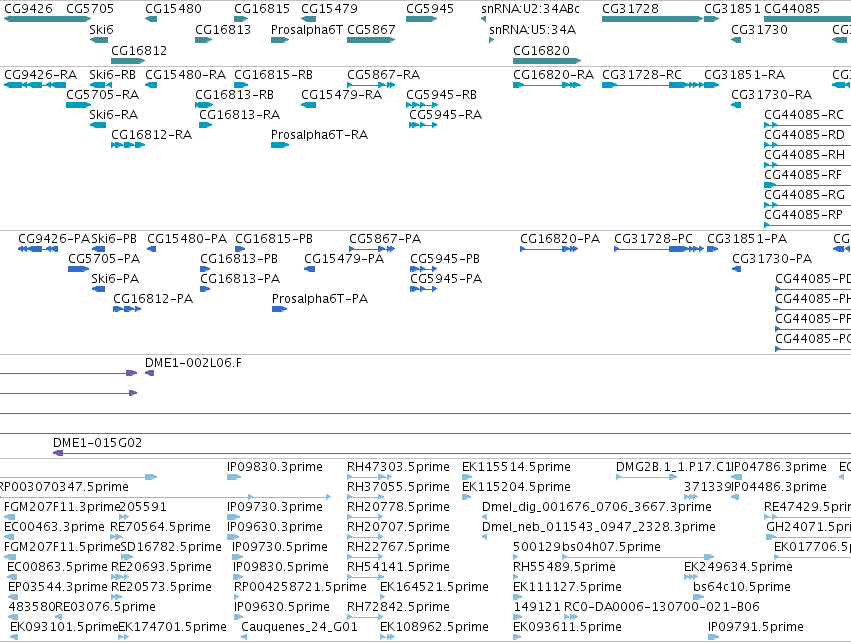This screenshot has width=851, height=642.
Task: Click the CG5867-RA transcript label
Action: point(384,75)
